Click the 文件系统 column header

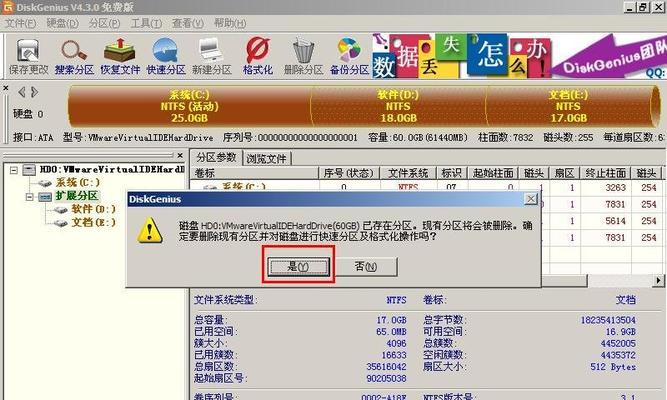408,173
